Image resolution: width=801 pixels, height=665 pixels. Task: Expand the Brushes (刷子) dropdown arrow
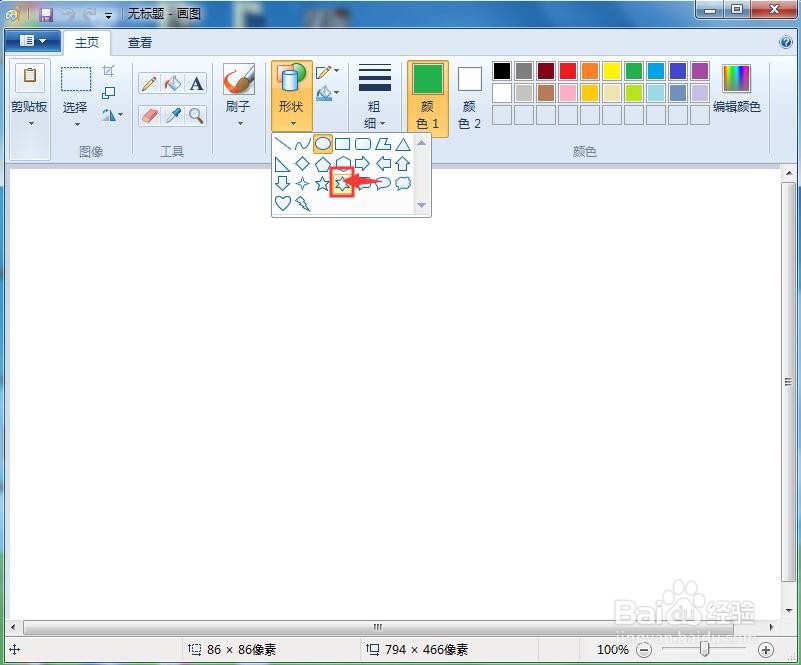239,123
